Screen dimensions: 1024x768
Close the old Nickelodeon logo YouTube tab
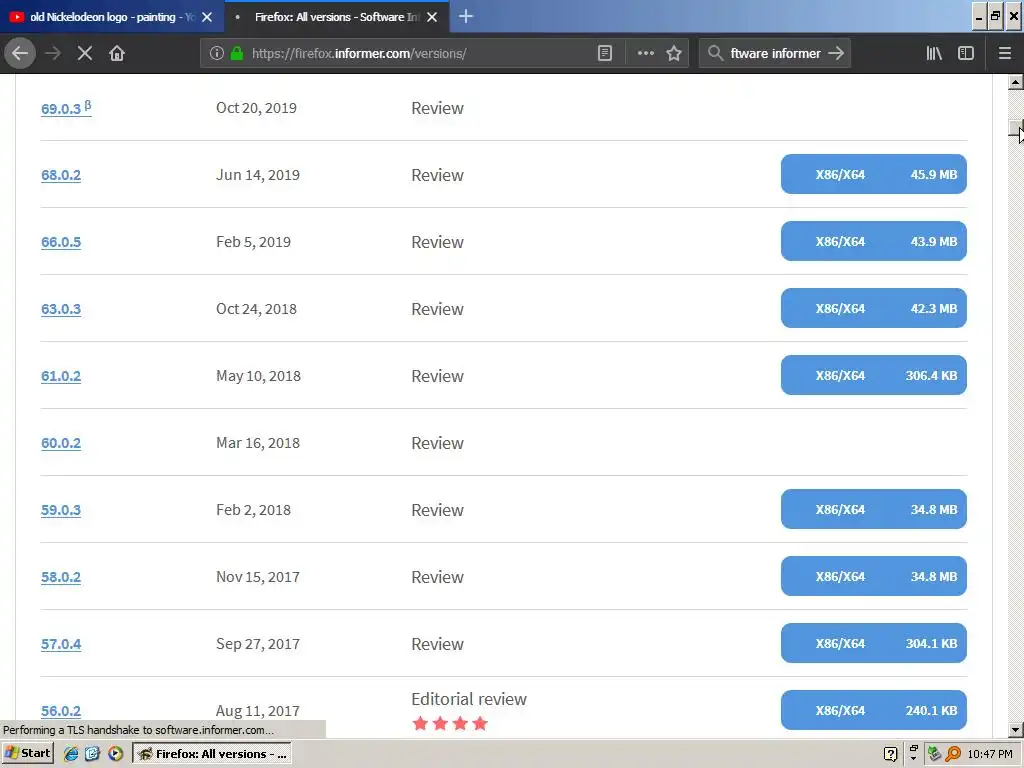click(207, 17)
